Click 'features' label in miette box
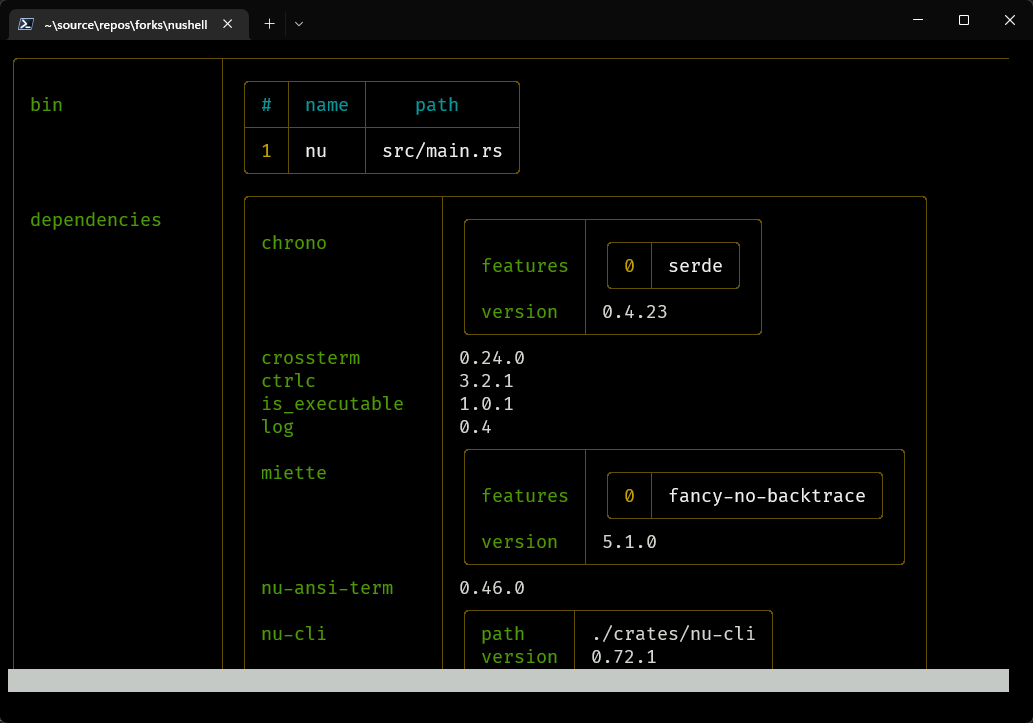The width and height of the screenshot is (1033, 723). (x=524, y=496)
